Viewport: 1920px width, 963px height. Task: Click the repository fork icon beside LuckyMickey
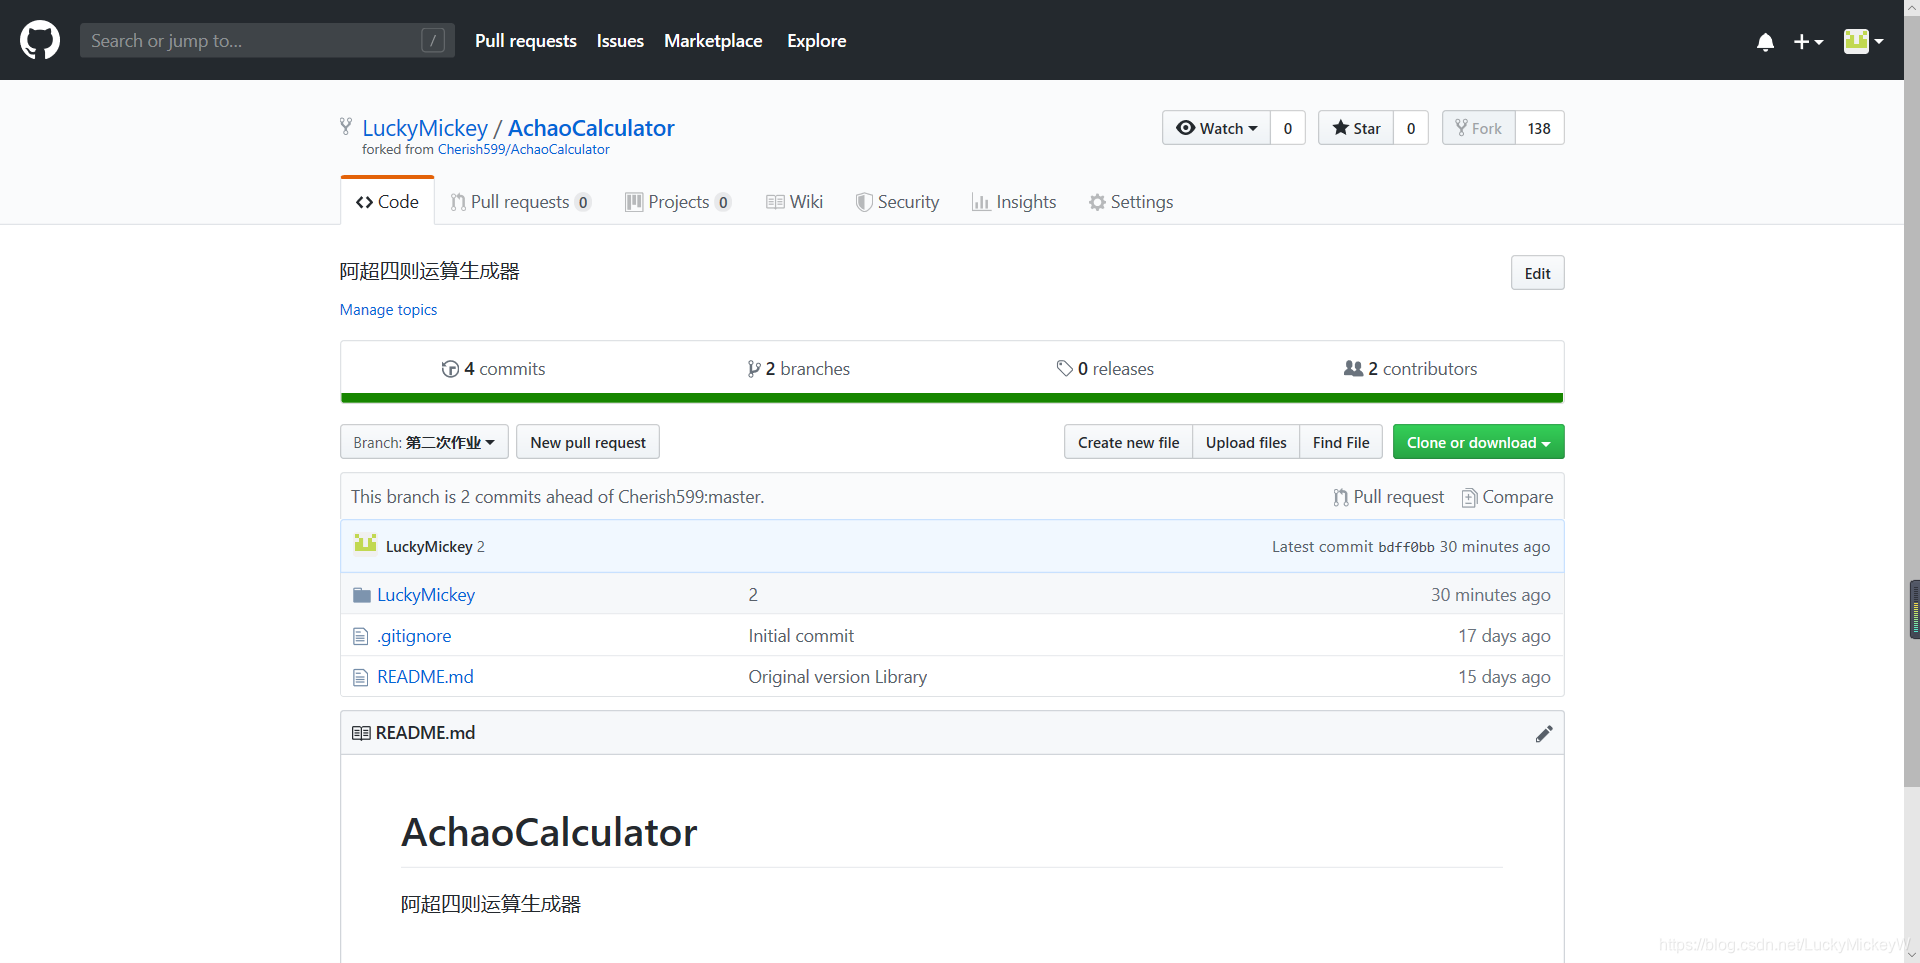pos(346,126)
